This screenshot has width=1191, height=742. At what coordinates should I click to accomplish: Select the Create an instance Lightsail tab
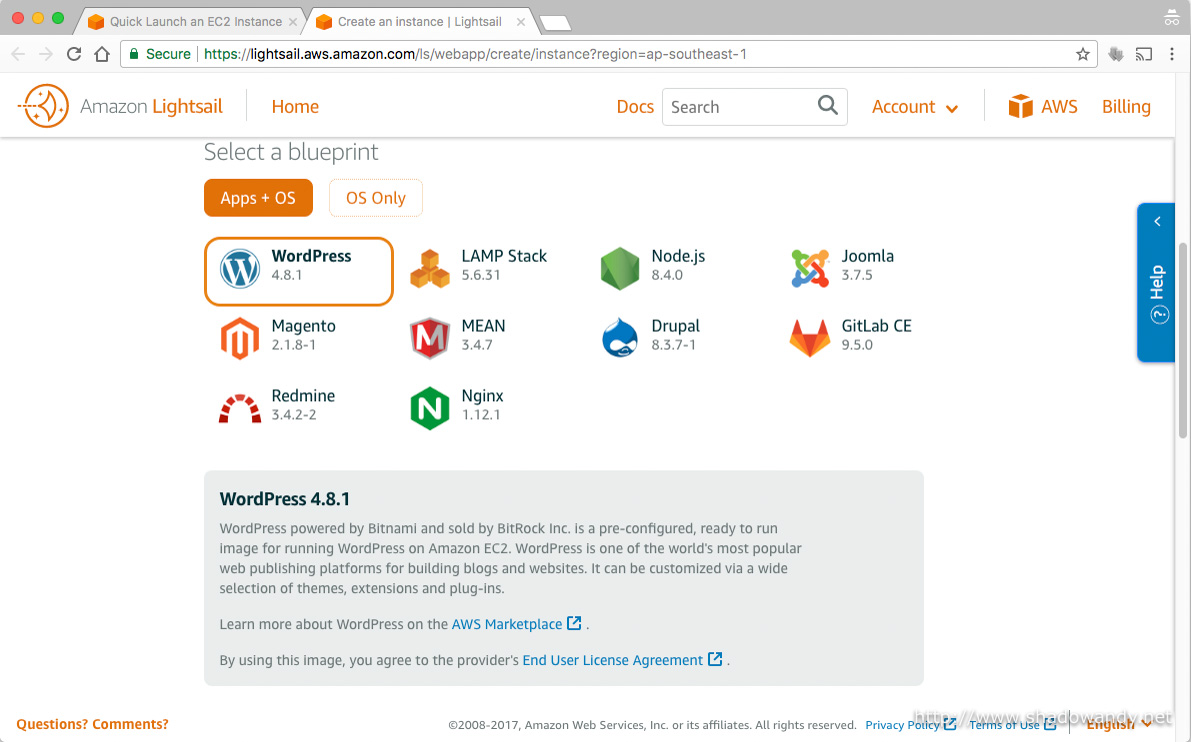pos(419,22)
